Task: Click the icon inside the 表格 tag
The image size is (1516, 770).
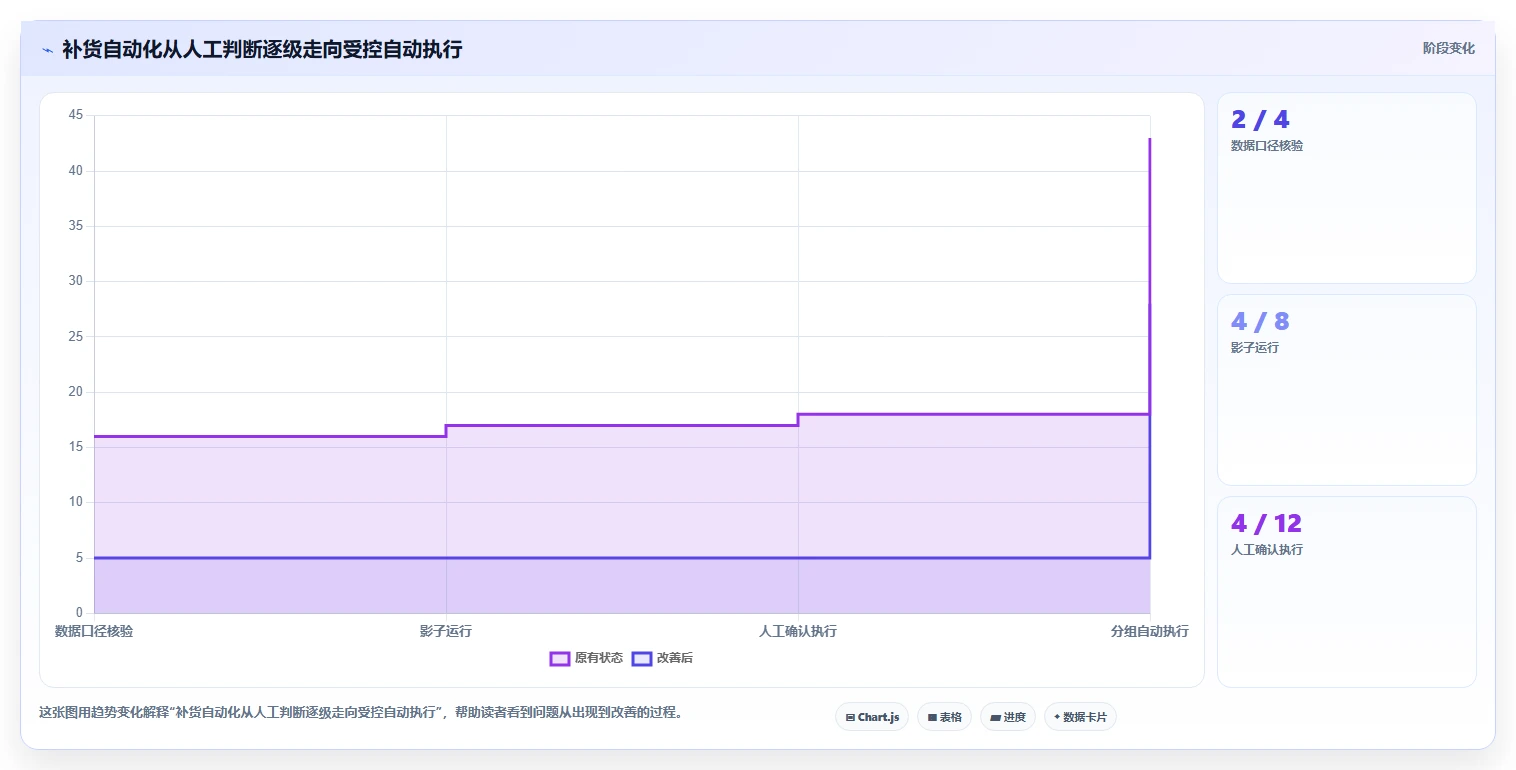Action: pos(932,717)
